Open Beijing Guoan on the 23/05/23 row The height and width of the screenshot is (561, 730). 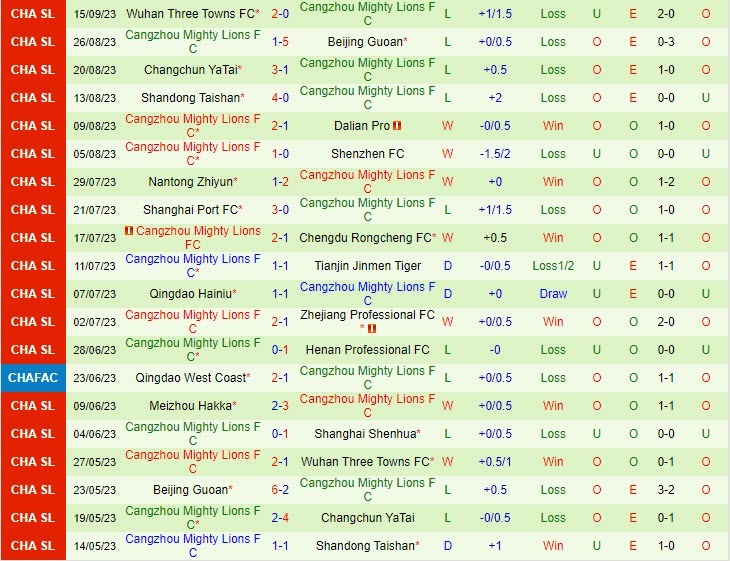pyautogui.click(x=190, y=490)
